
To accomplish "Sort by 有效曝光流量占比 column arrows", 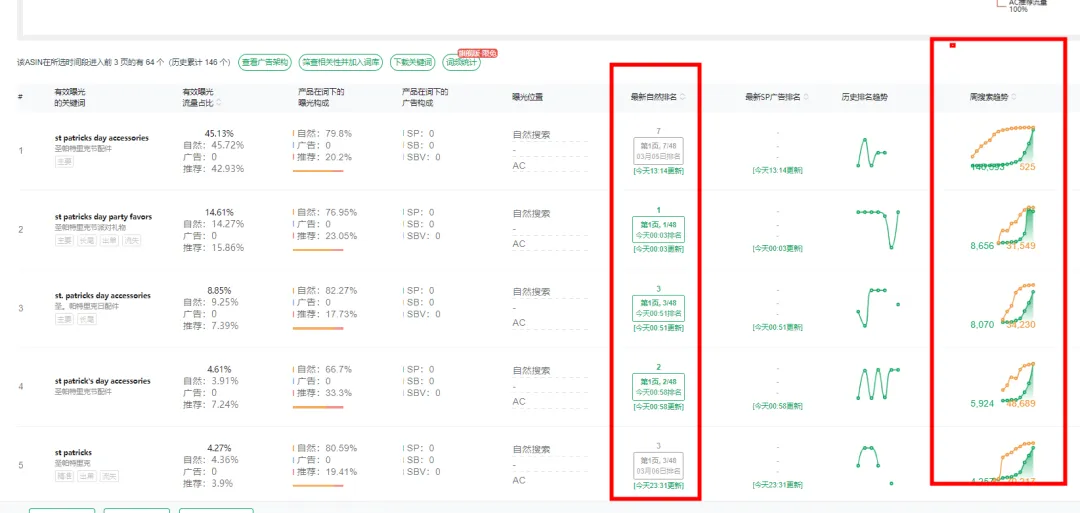I will tap(219, 103).
